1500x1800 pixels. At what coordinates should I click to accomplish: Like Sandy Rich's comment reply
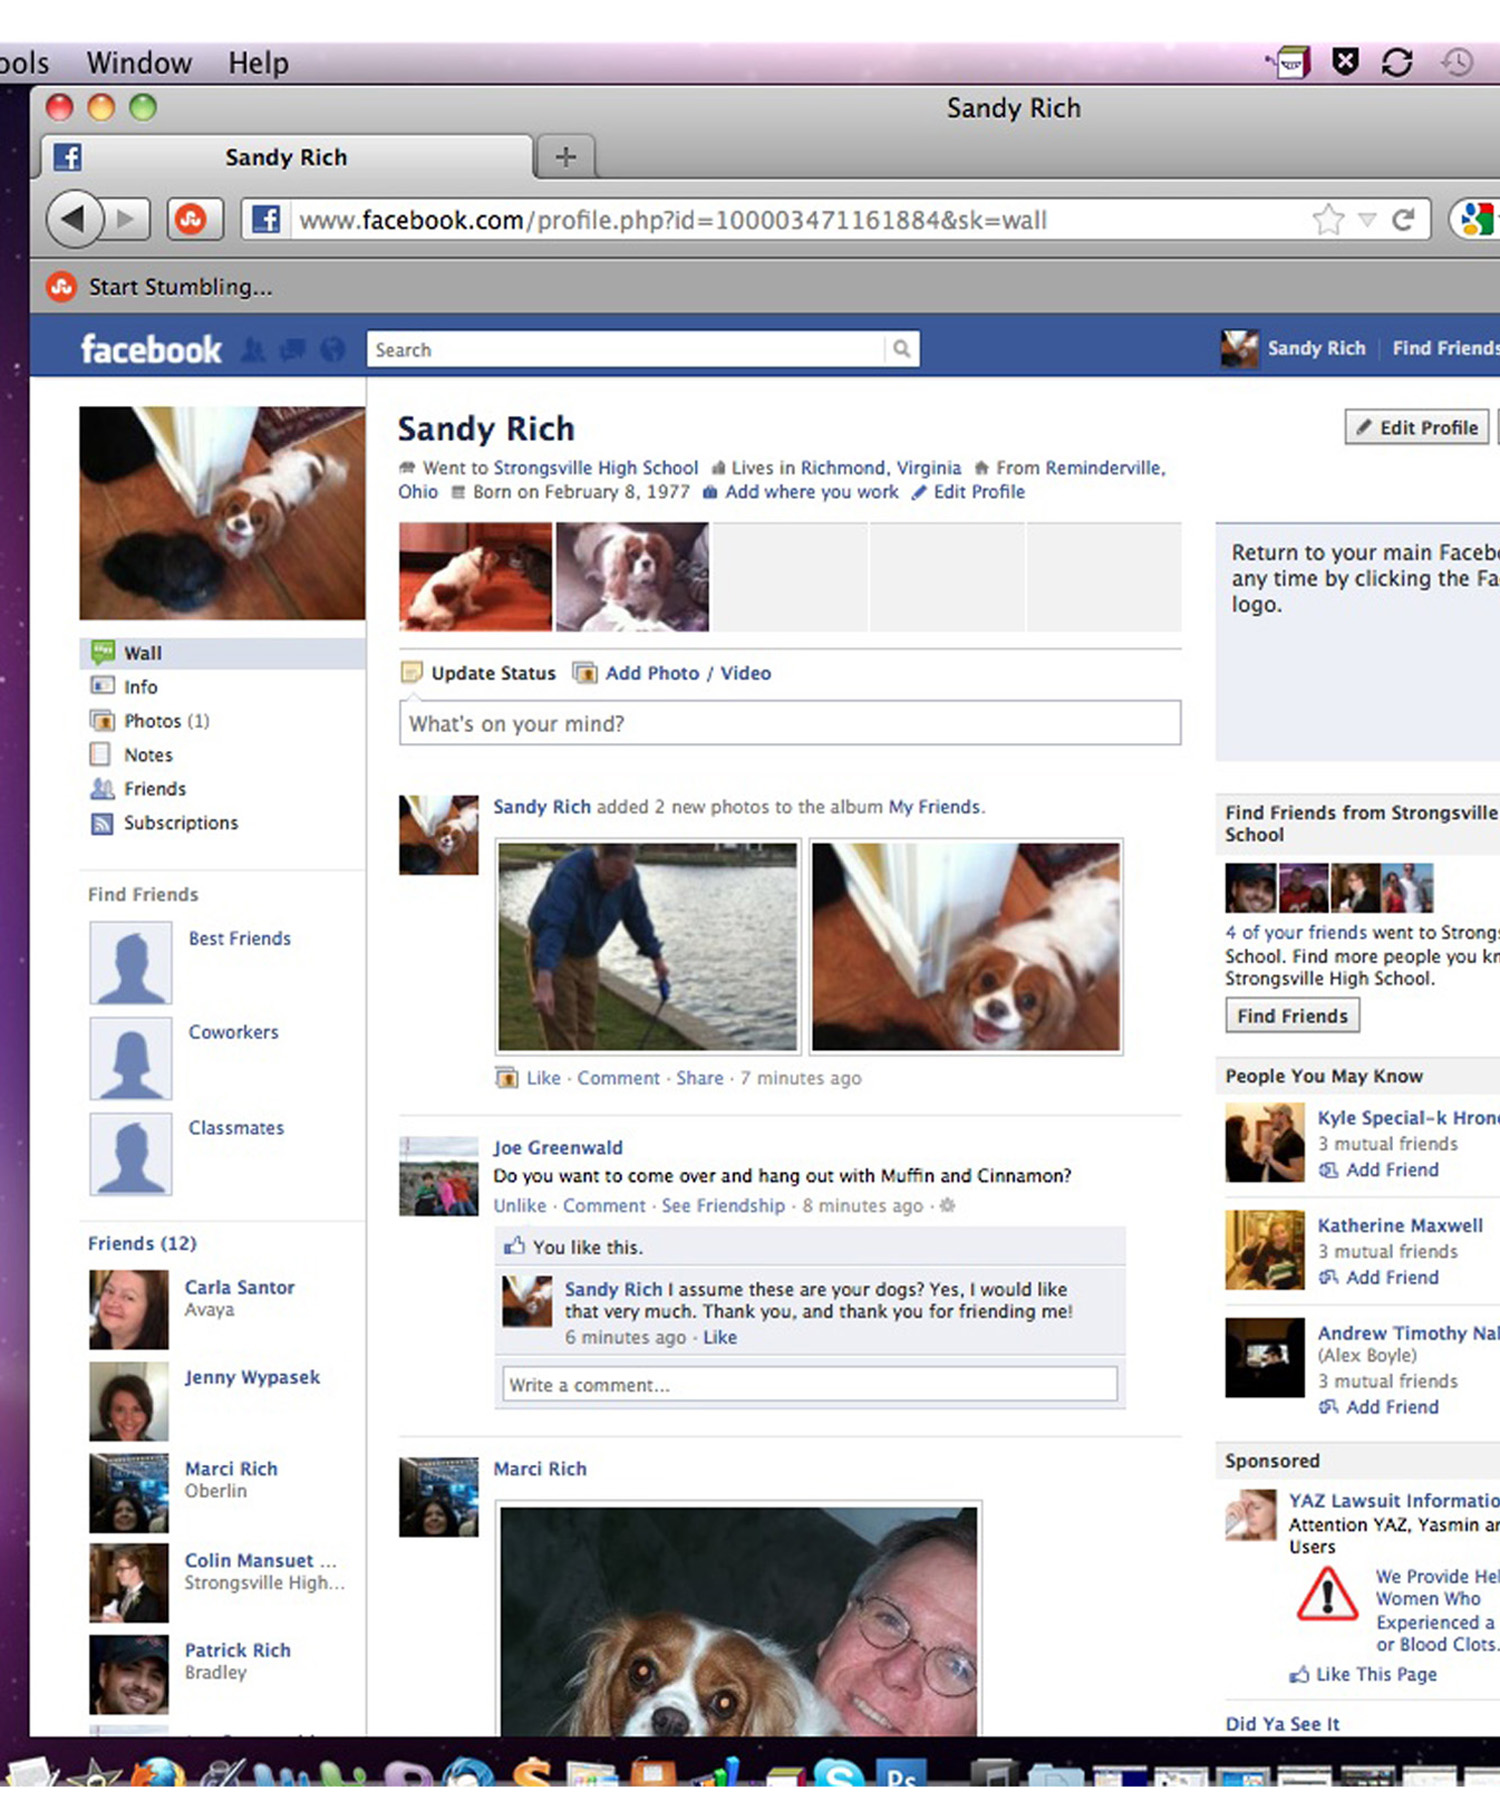click(719, 1338)
